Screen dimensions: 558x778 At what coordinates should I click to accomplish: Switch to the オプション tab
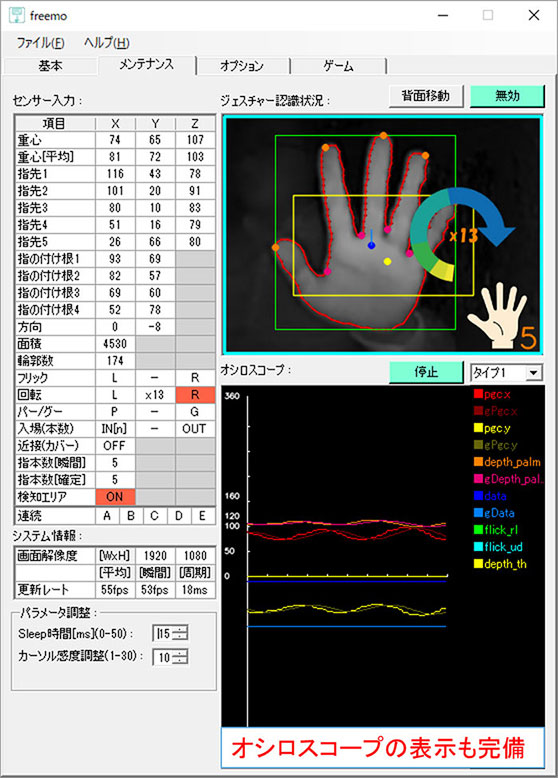pyautogui.click(x=242, y=65)
